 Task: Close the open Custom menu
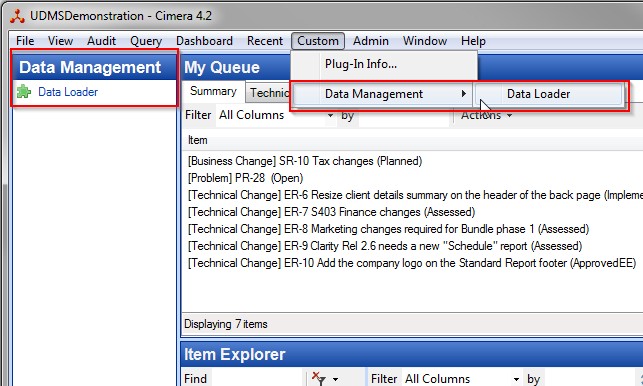pos(318,41)
